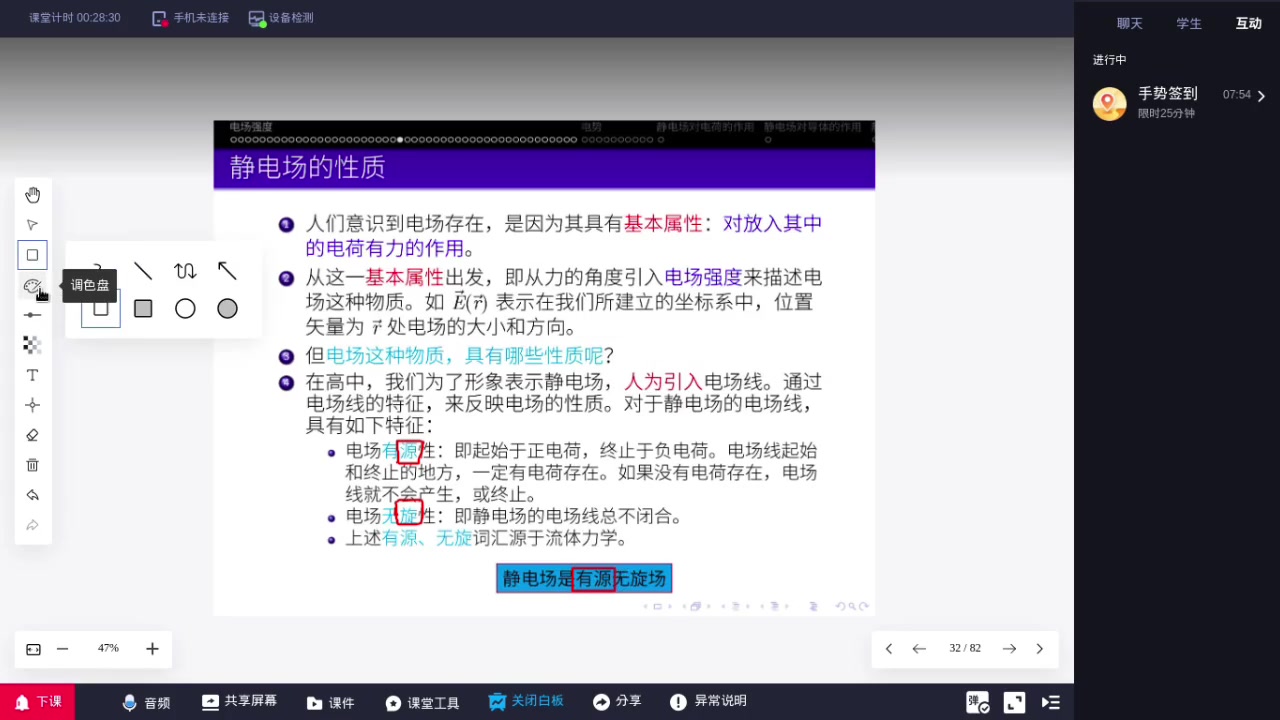
Task: Open 设备检测 device check
Action: click(x=280, y=18)
